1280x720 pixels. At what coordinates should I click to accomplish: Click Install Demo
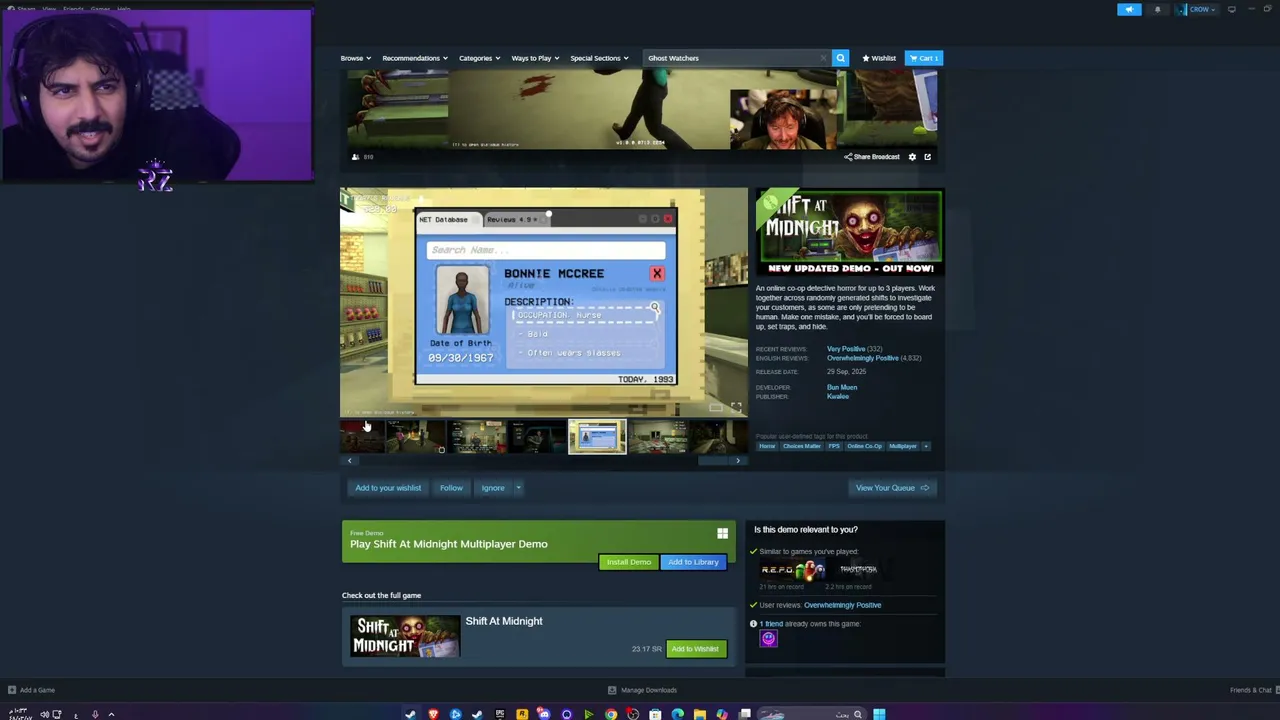[x=628, y=562]
